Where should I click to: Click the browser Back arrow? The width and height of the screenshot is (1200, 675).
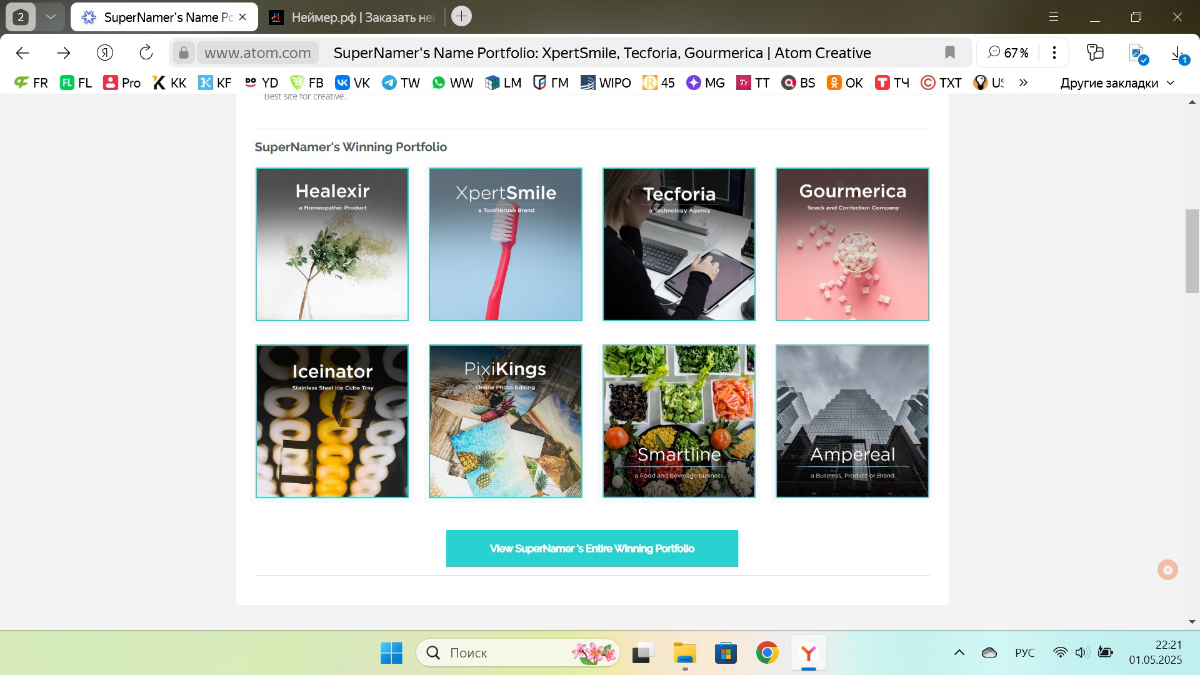coord(23,53)
